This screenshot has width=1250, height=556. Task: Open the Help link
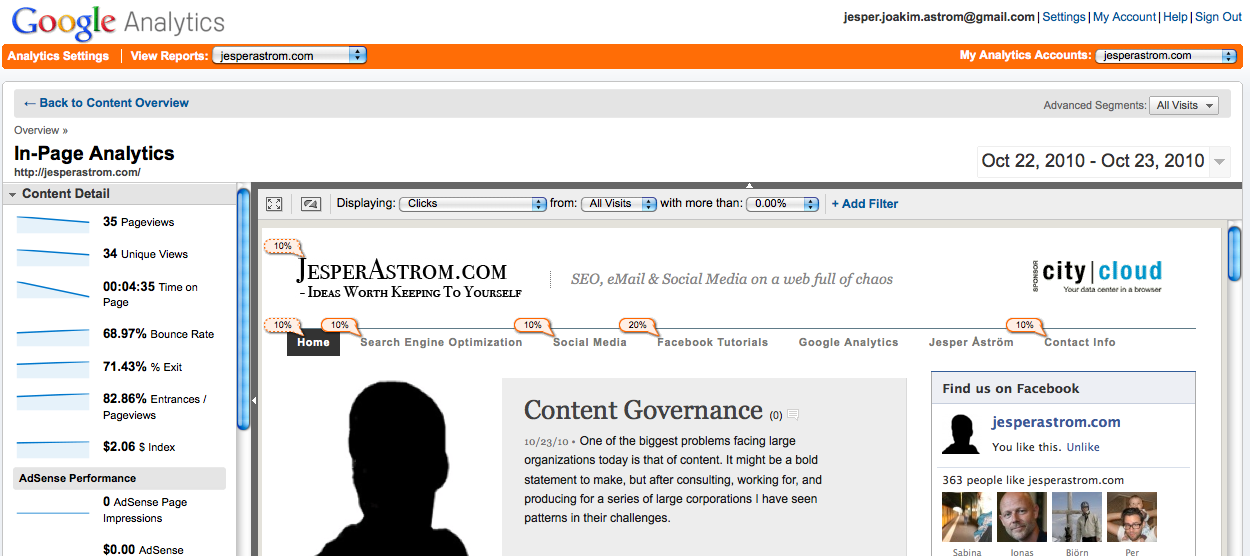pyautogui.click(x=1176, y=17)
